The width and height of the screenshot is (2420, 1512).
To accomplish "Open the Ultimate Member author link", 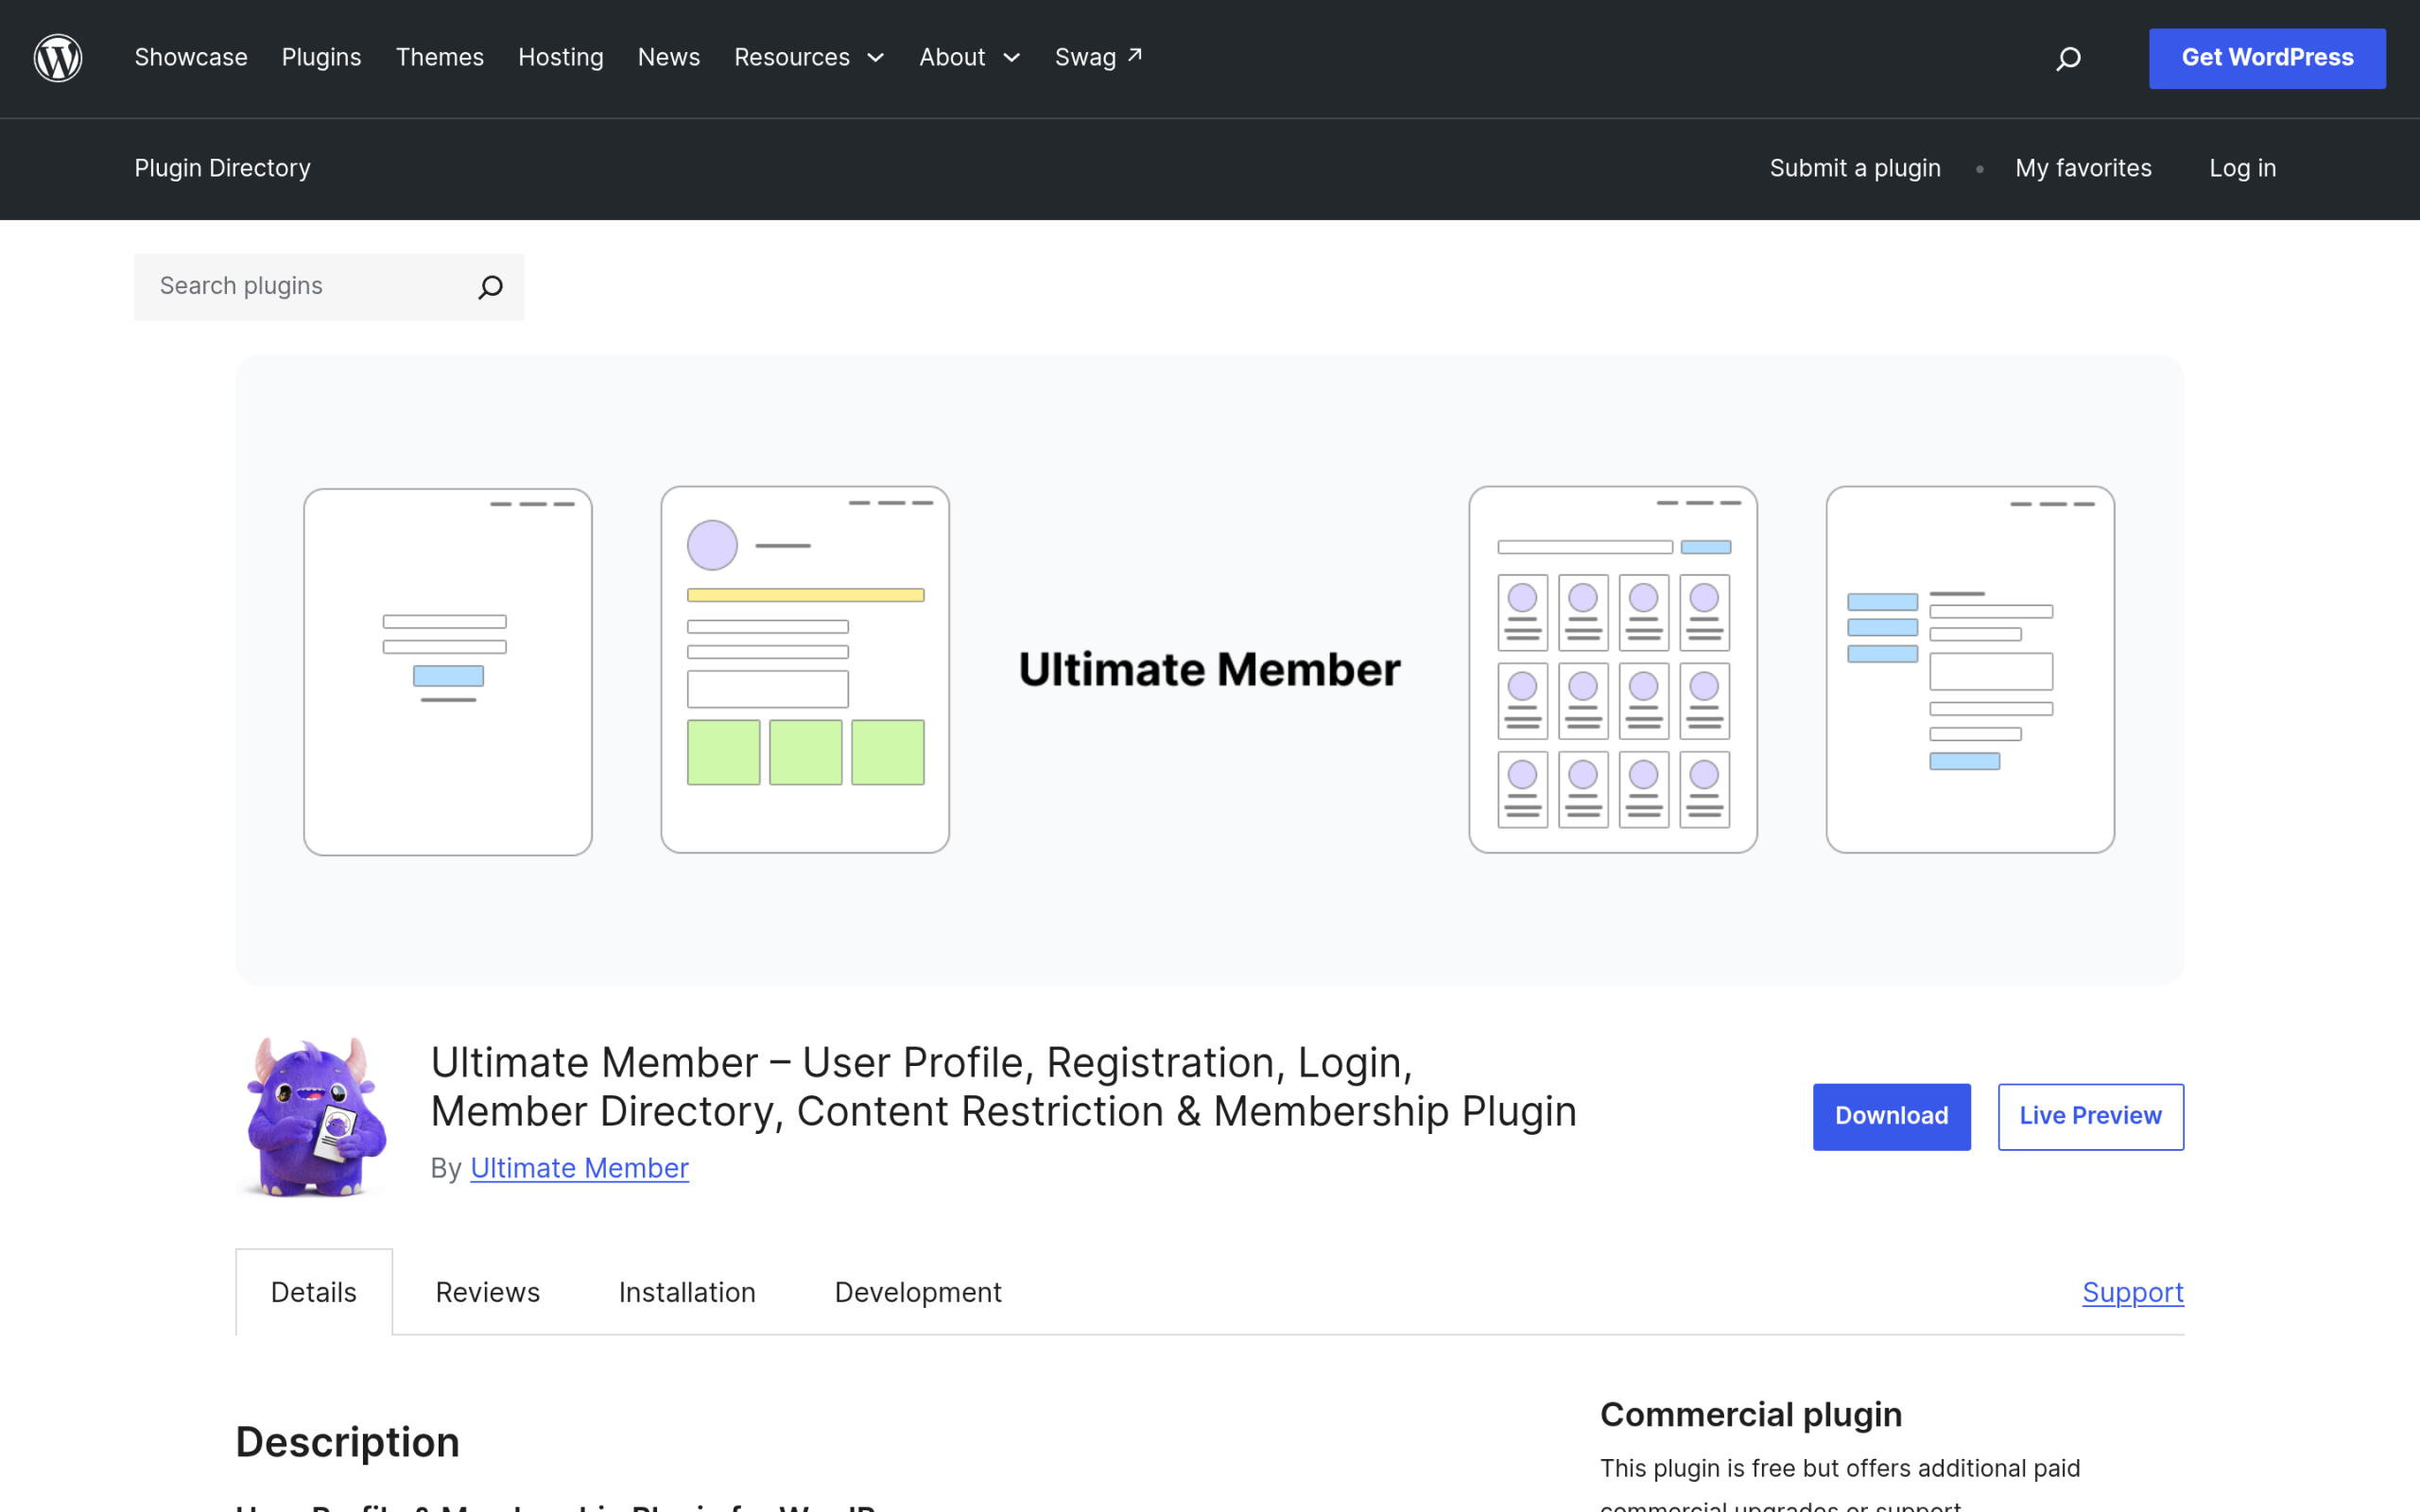I will (579, 1168).
